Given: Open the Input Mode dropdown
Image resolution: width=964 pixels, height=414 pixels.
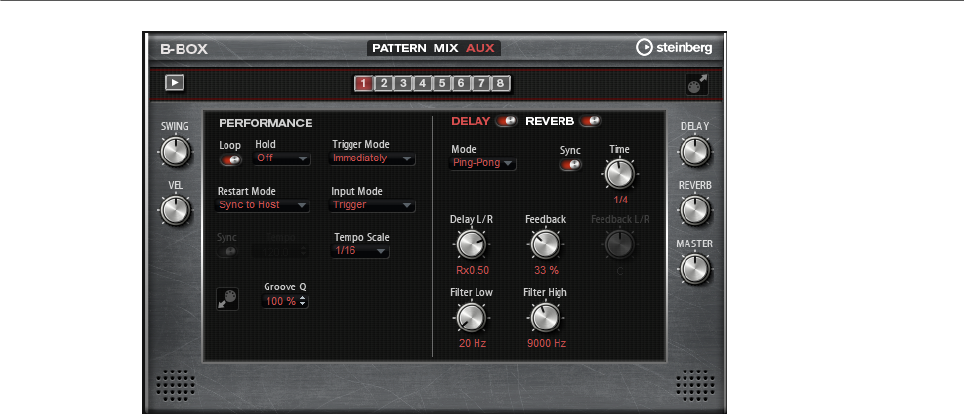Looking at the screenshot, I should [372, 205].
